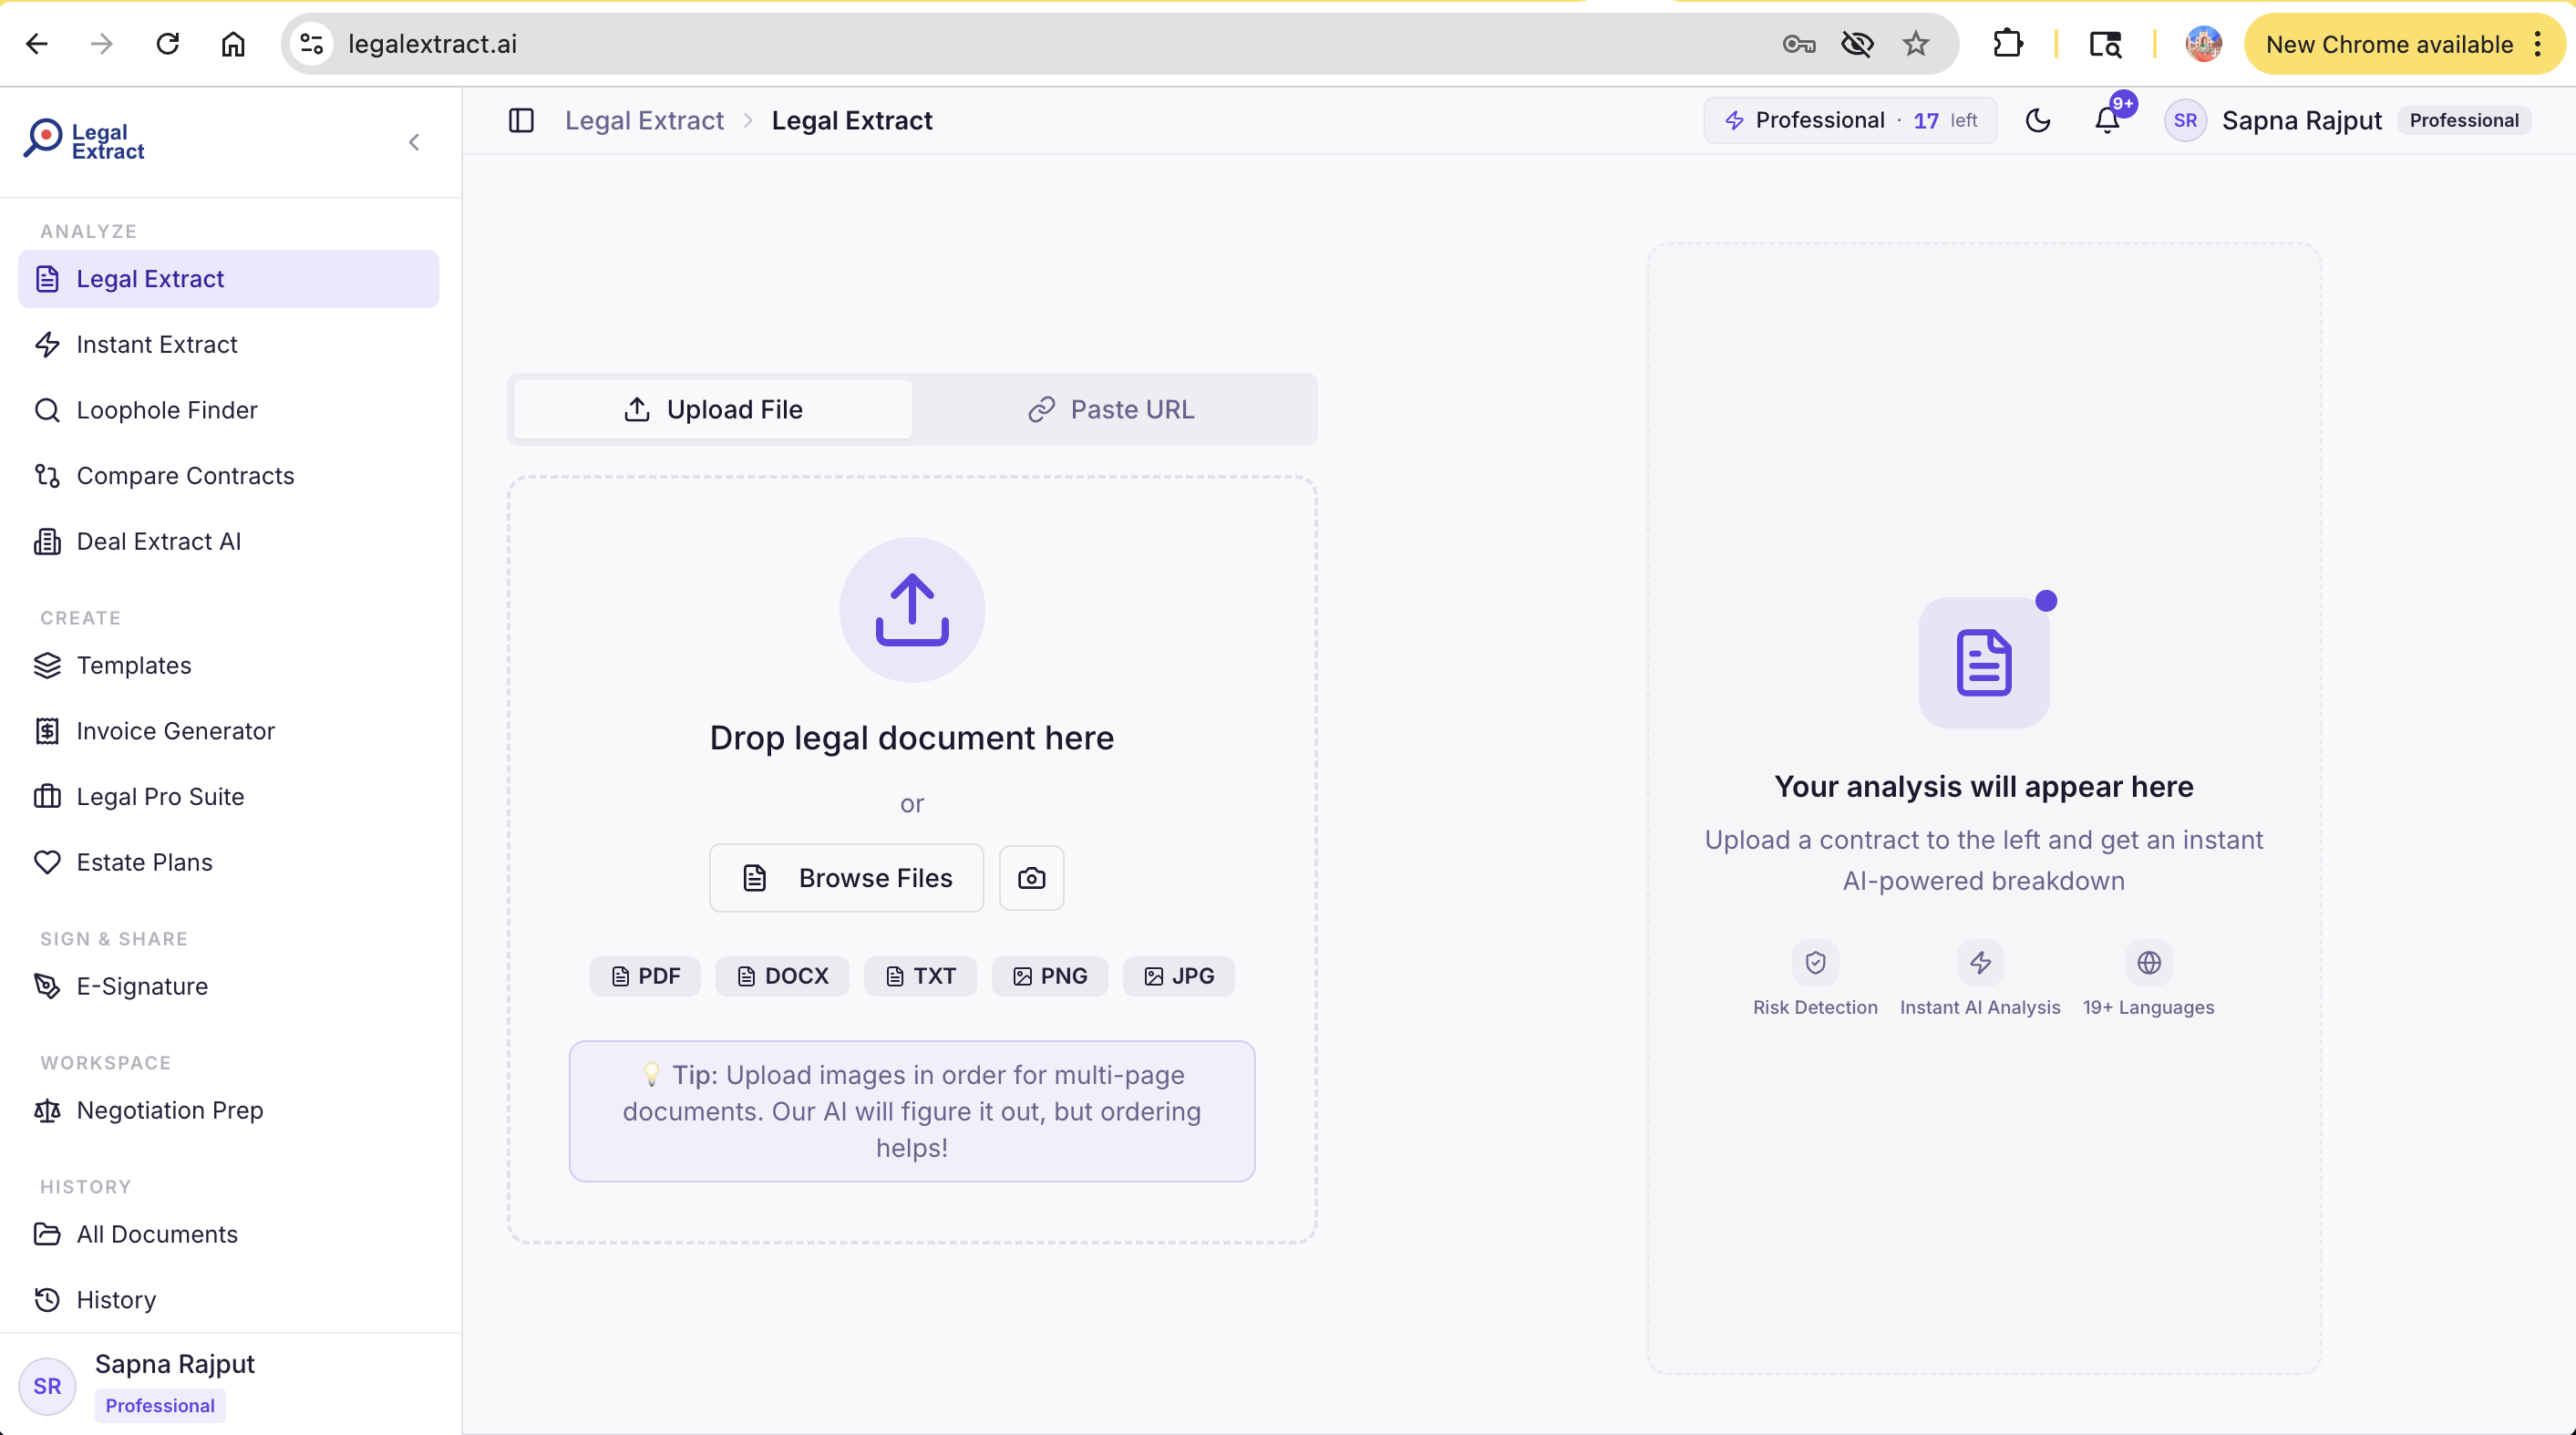The width and height of the screenshot is (2576, 1435).
Task: Go to Invoice Generator
Action: pyautogui.click(x=228, y=731)
